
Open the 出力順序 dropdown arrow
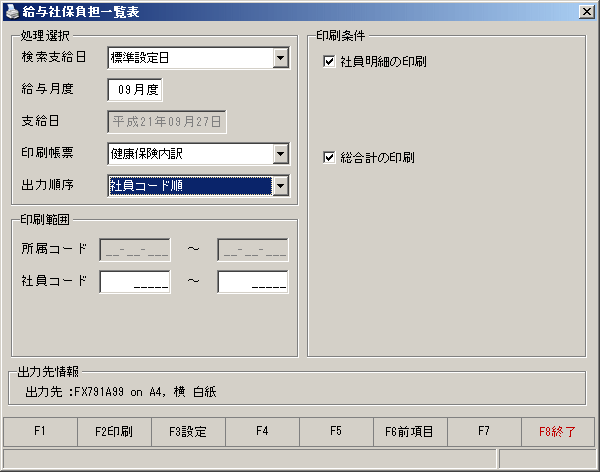coord(280,186)
